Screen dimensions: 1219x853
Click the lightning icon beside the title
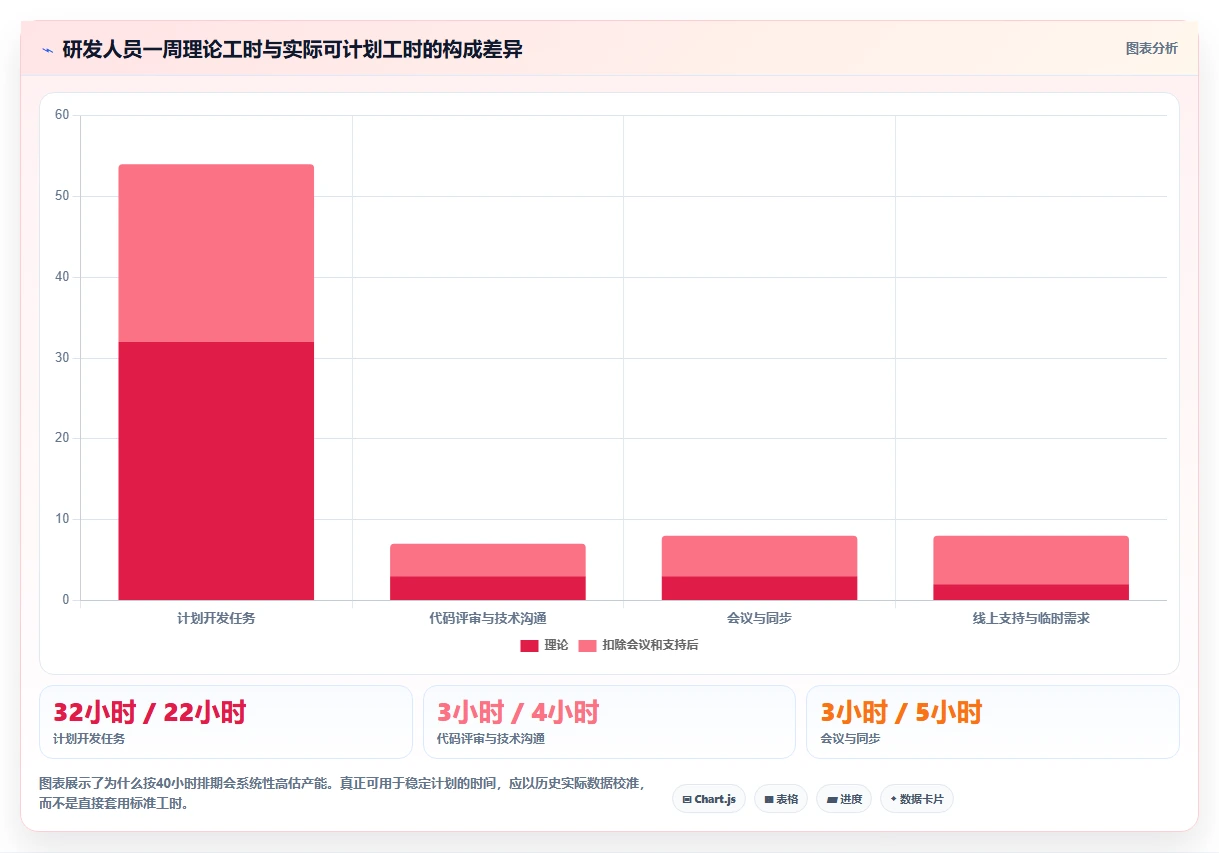pos(47,49)
